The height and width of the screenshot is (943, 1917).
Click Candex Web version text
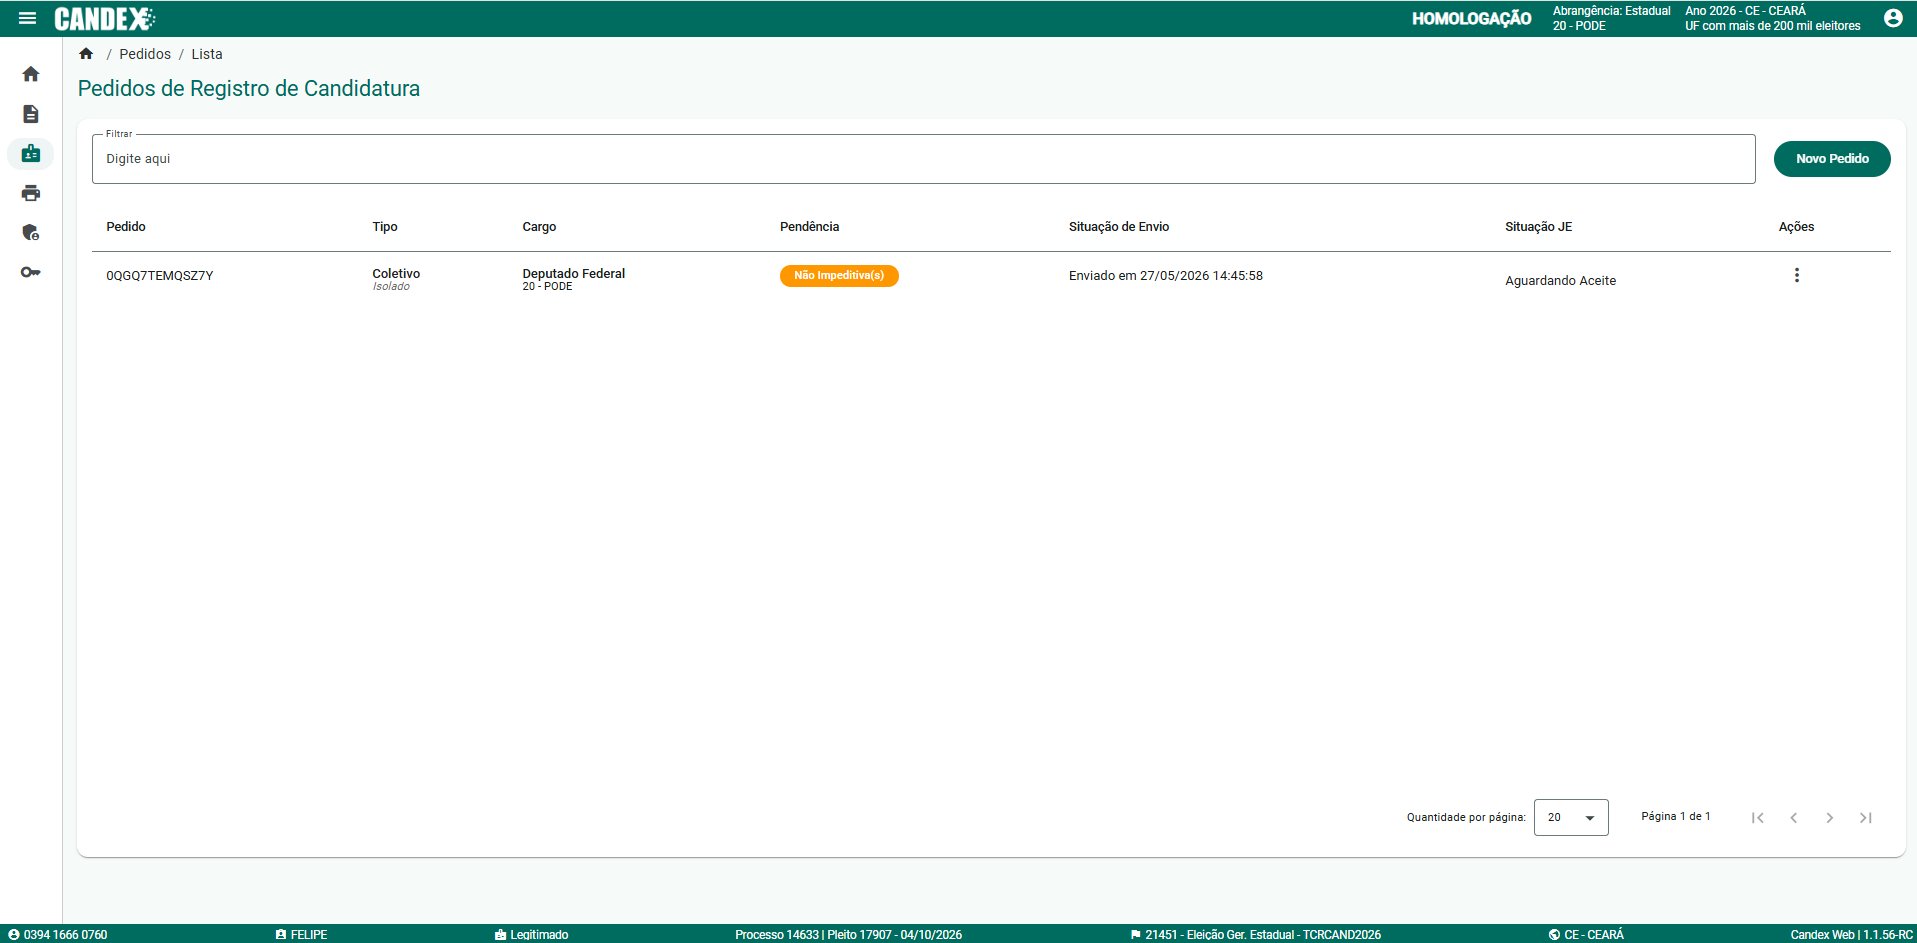click(x=1851, y=935)
